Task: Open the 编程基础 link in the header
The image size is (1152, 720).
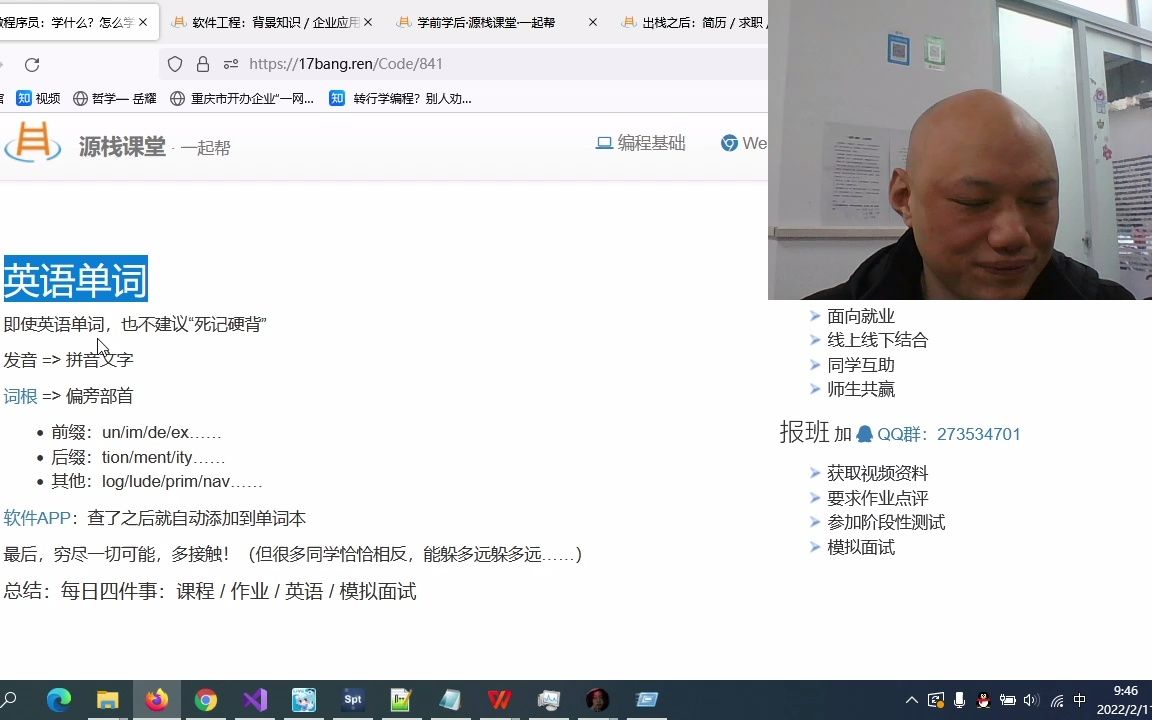Action: click(651, 143)
